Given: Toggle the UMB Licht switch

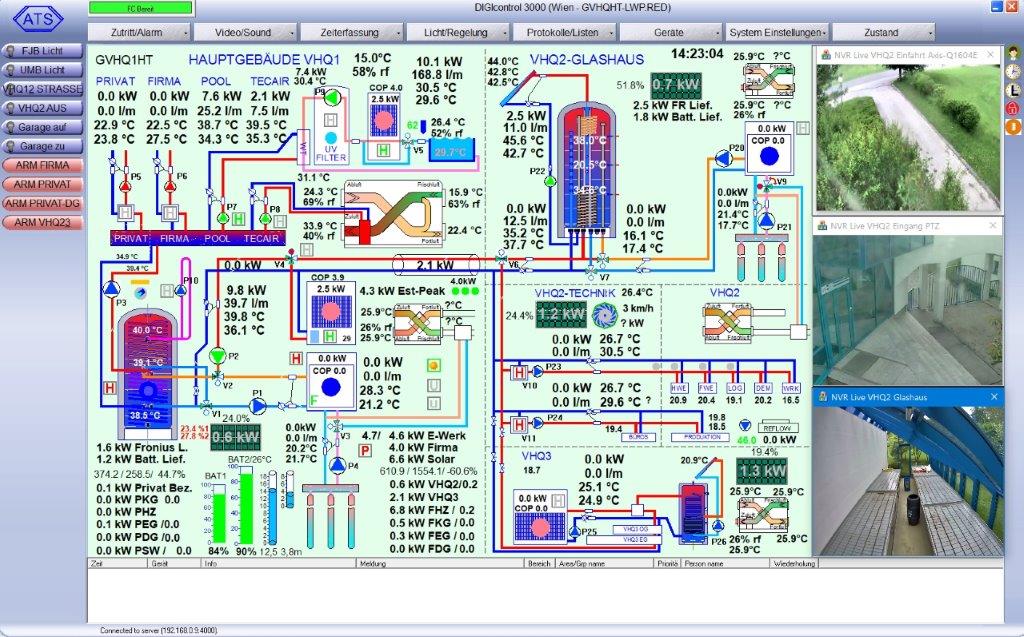Looking at the screenshot, I should (41, 70).
